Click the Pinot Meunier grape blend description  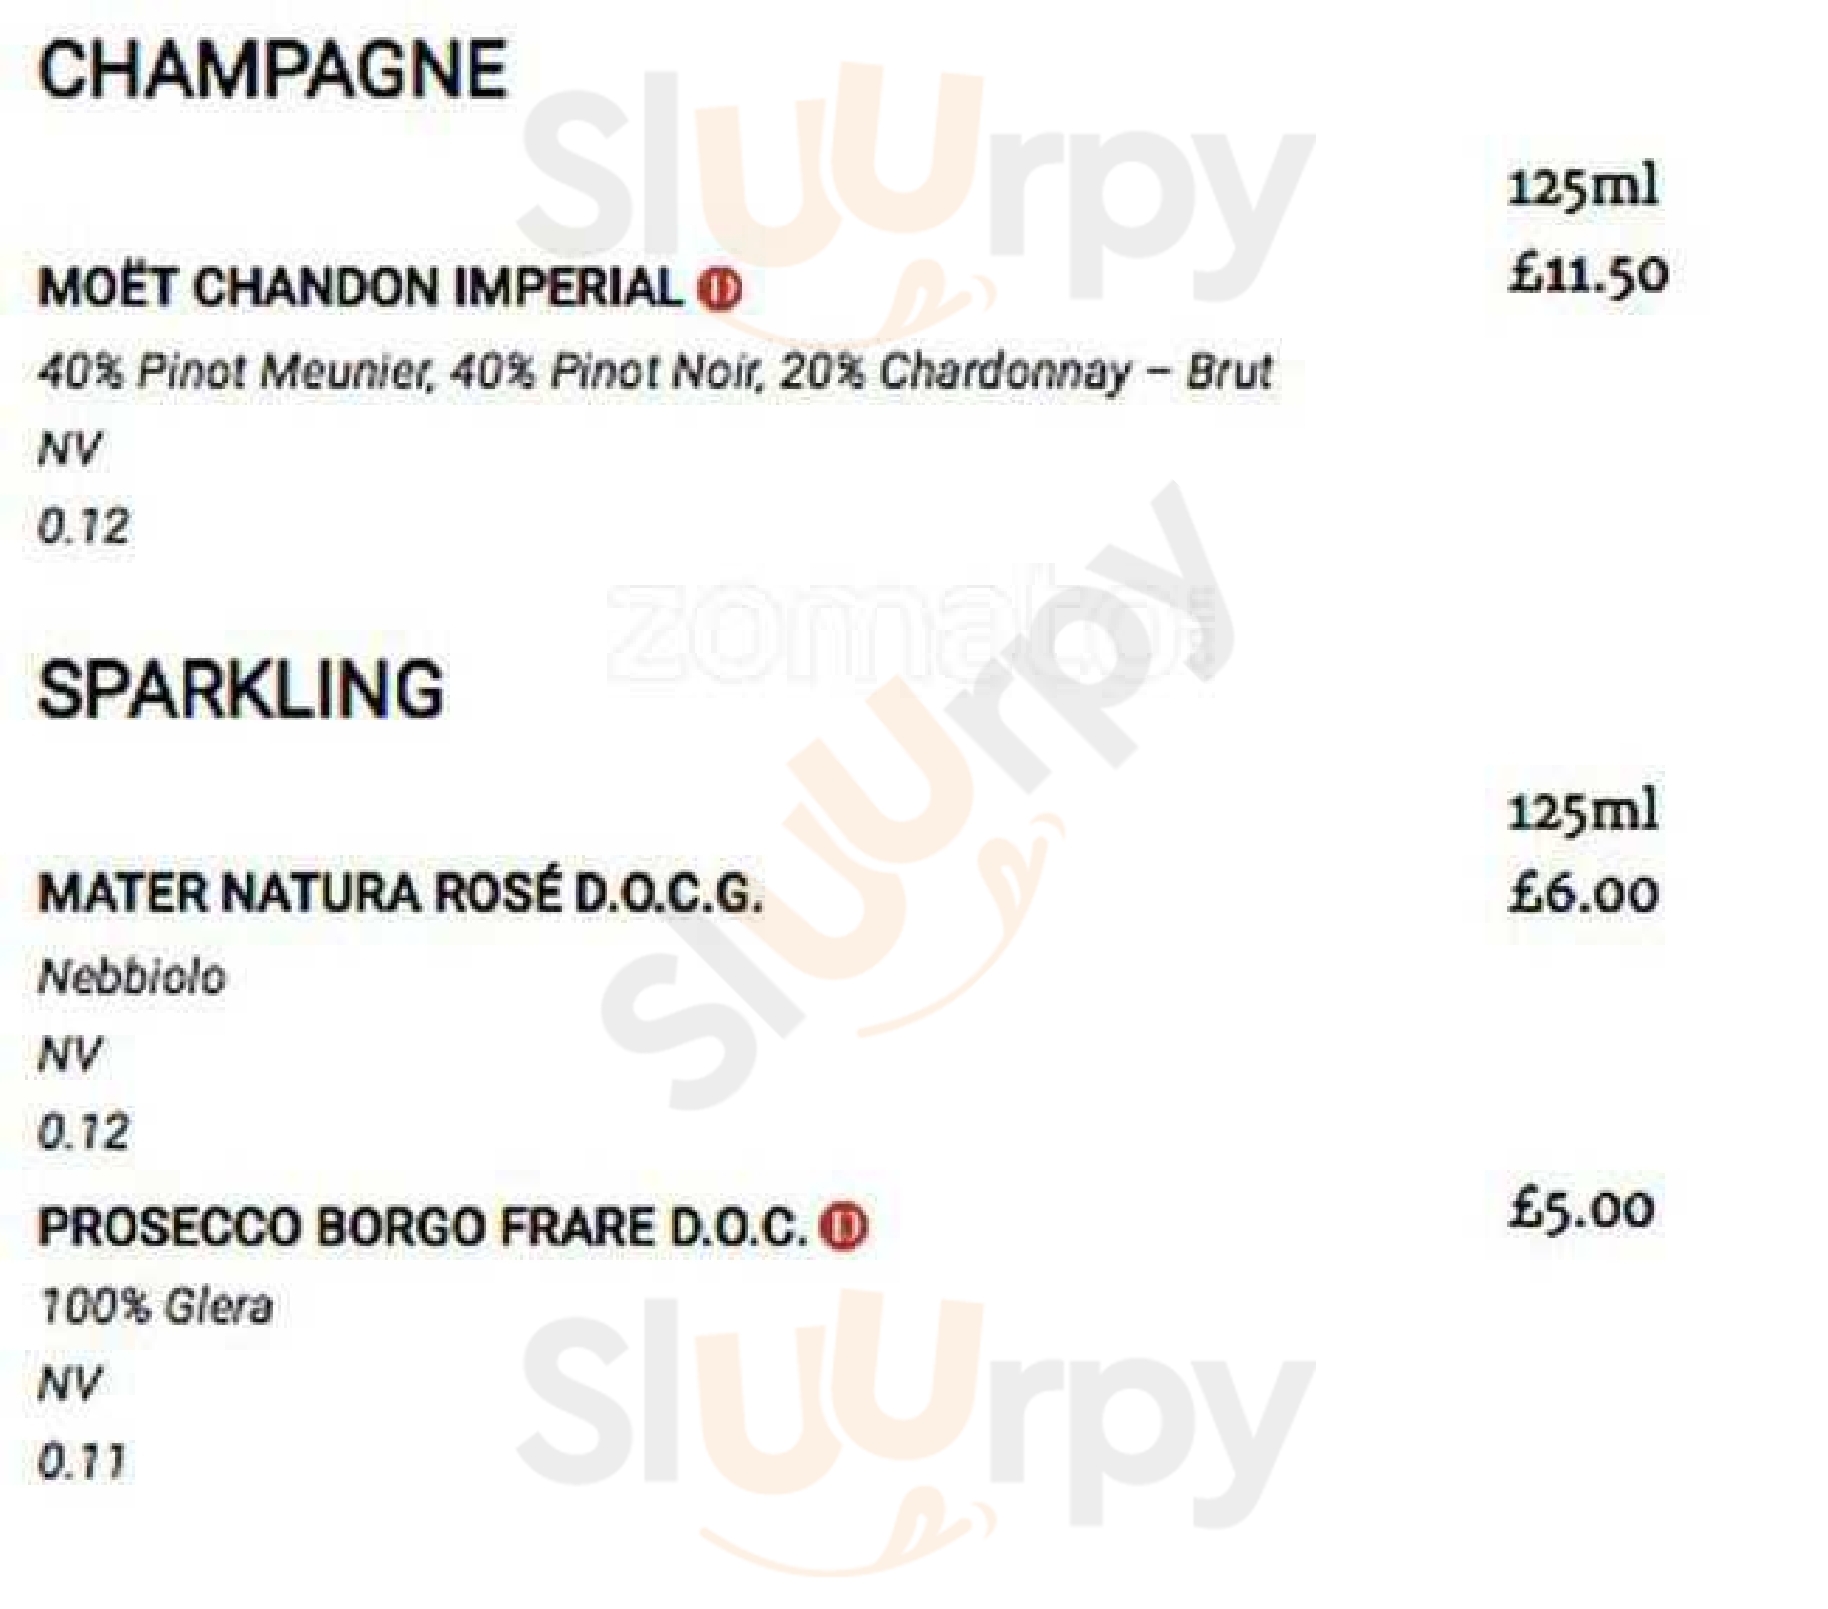[x=655, y=372]
